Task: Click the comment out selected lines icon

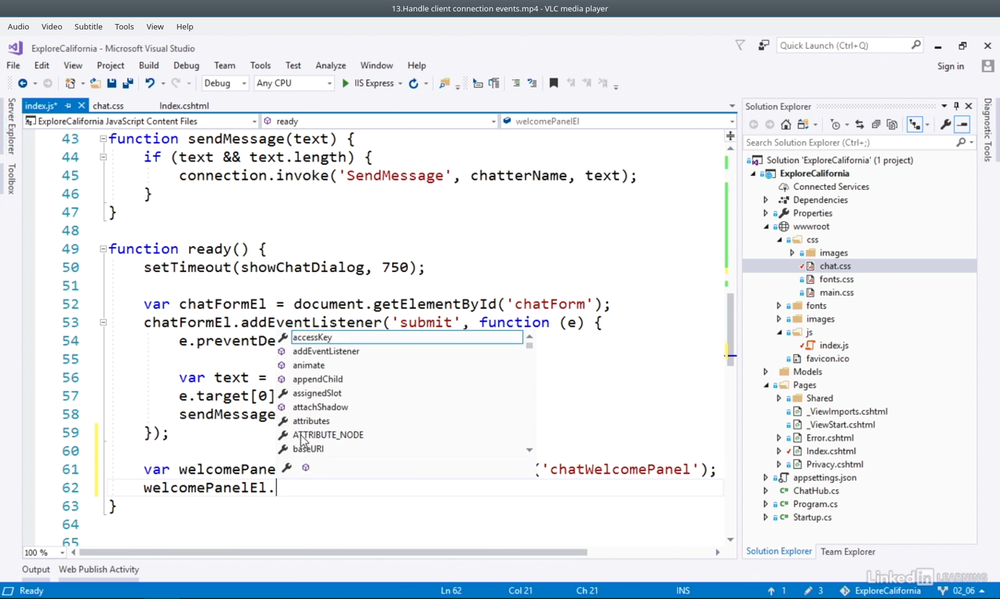Action: point(516,83)
